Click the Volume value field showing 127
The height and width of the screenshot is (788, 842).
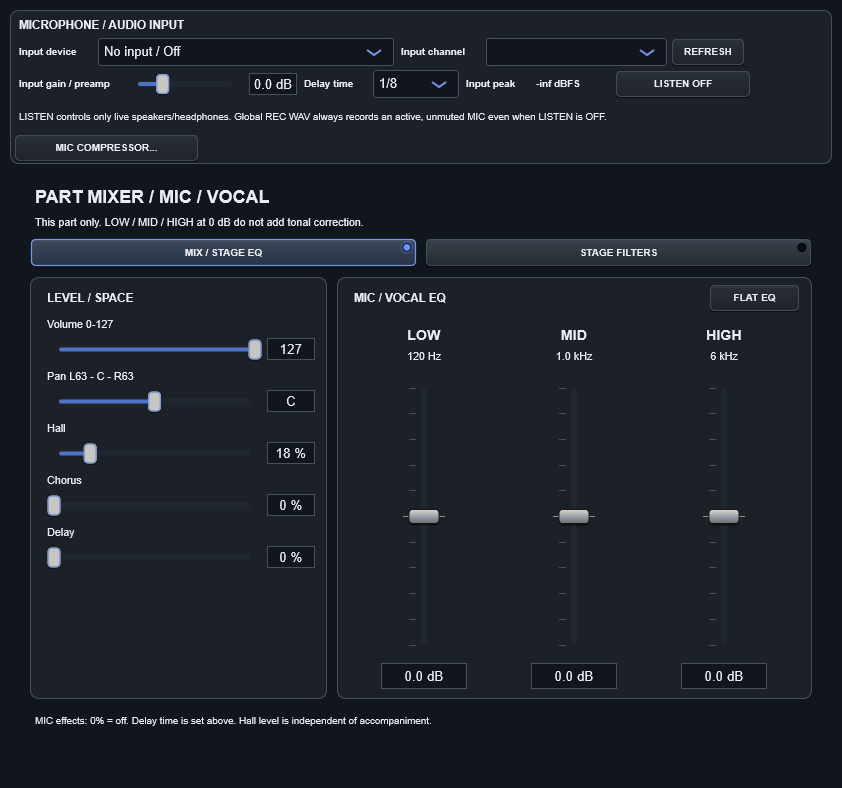pyautogui.click(x=291, y=350)
